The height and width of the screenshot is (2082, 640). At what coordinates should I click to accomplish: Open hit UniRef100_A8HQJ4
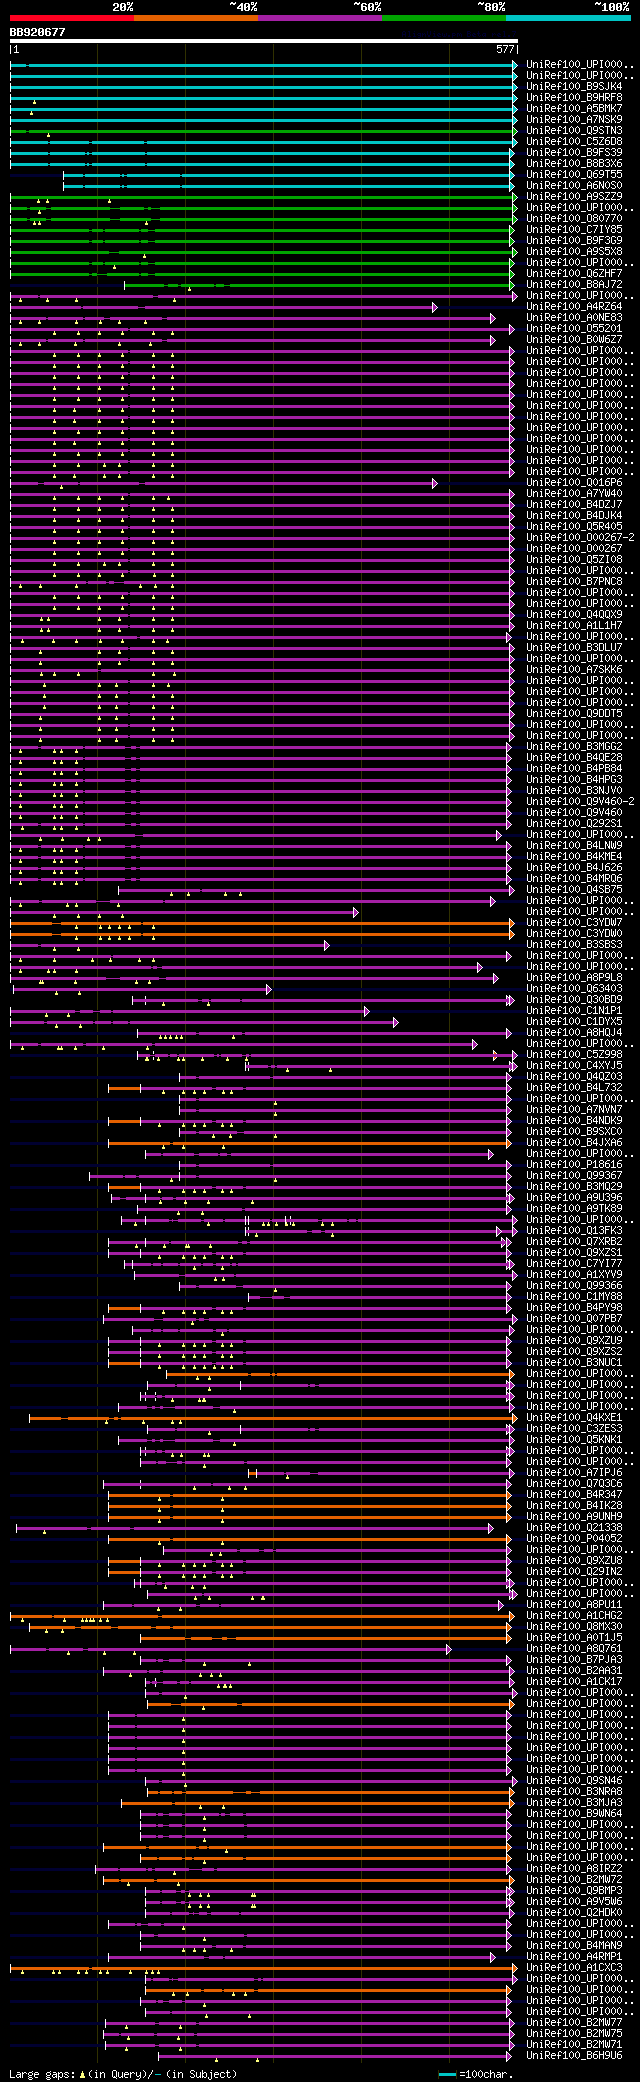[574, 1032]
